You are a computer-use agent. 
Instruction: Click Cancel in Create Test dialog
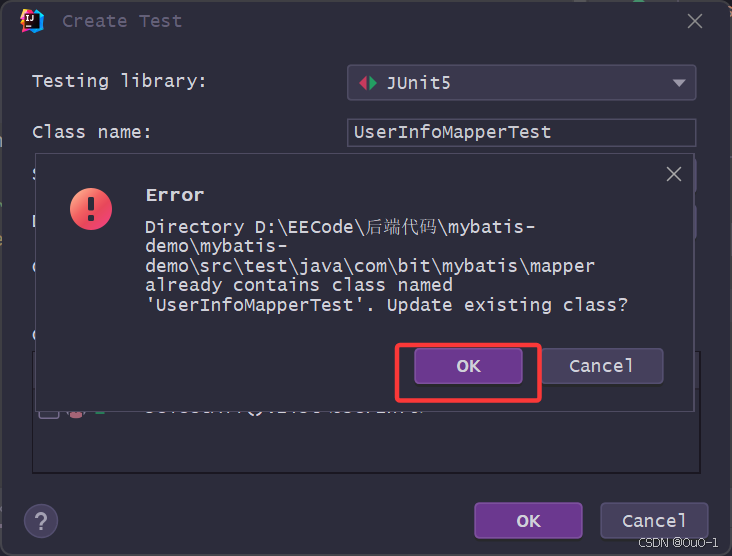654,521
